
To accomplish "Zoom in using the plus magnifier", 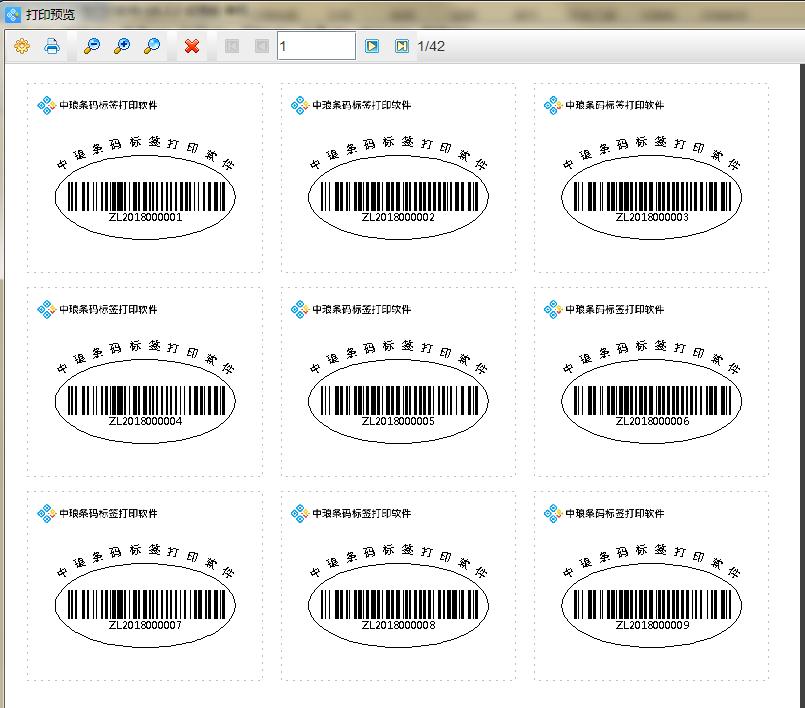I will [x=121, y=46].
